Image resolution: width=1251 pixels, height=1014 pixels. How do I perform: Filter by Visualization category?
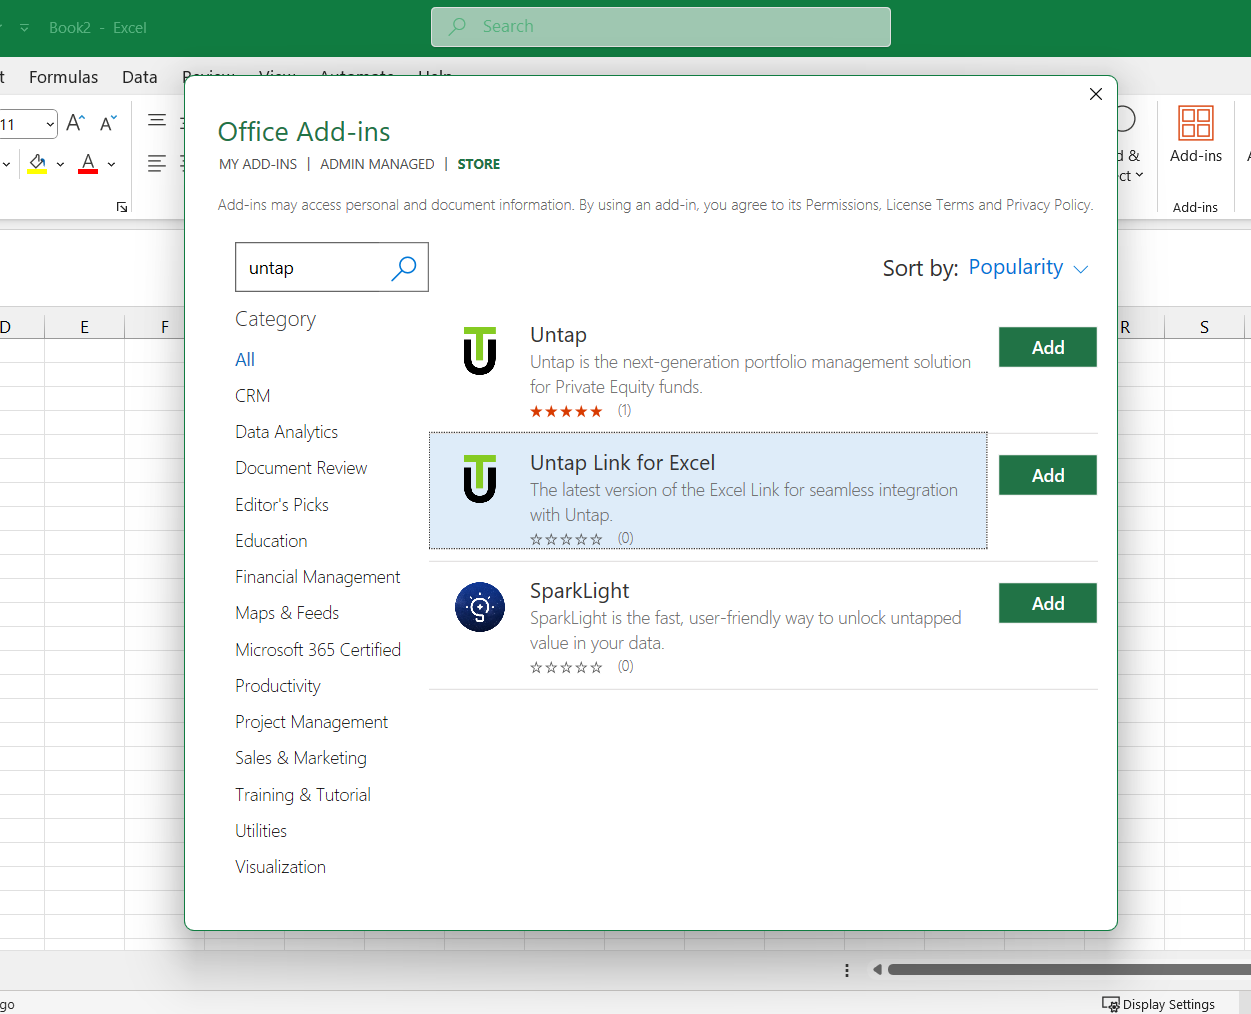point(280,867)
